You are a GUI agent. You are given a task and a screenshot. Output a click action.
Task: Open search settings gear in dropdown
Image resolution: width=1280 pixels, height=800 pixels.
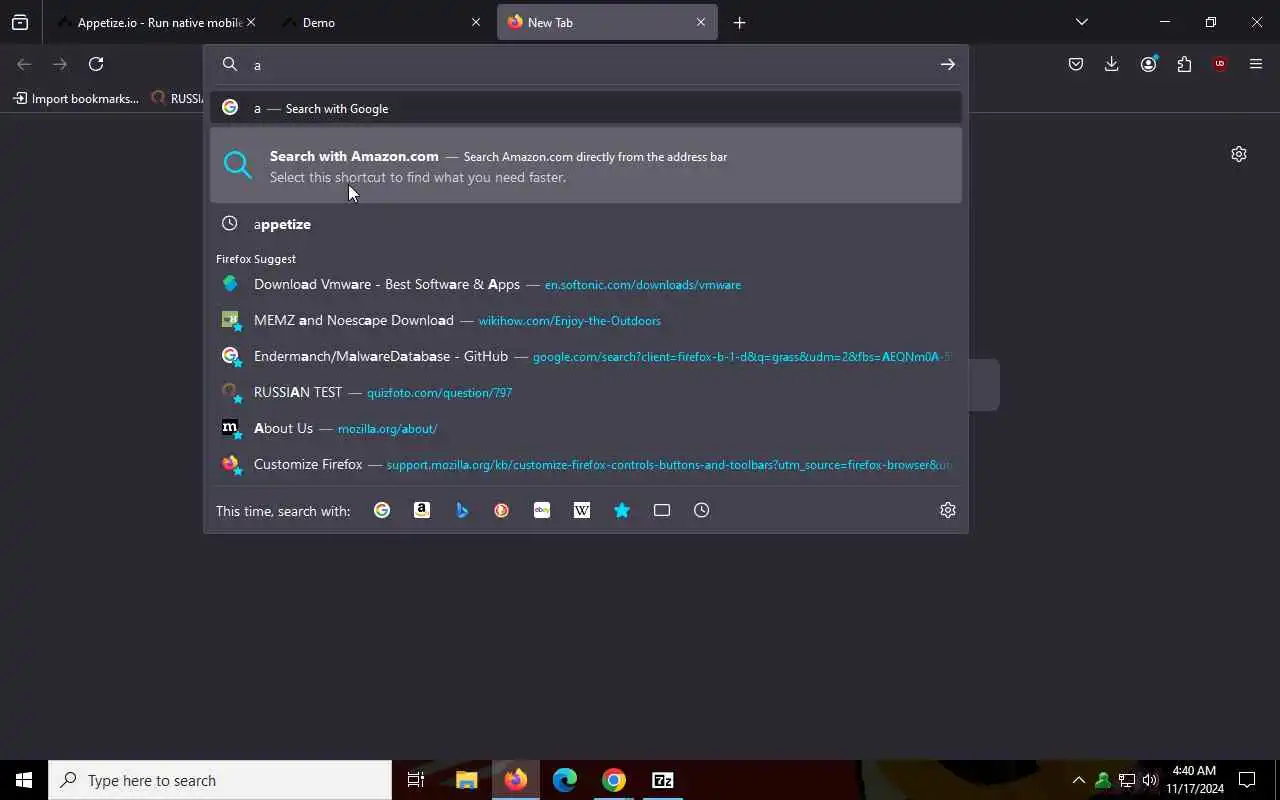(948, 510)
